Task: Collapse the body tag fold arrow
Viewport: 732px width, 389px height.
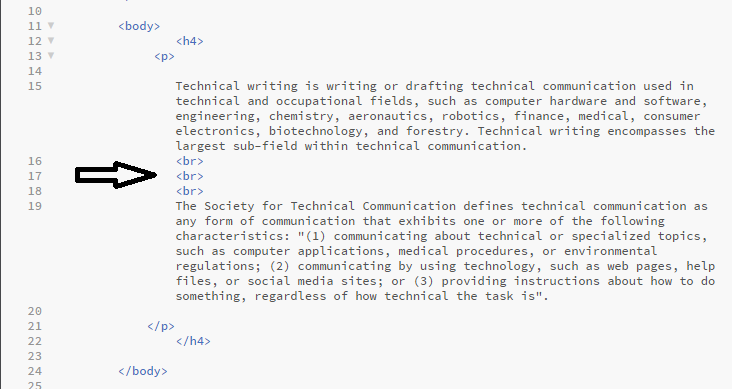Action: pos(51,25)
